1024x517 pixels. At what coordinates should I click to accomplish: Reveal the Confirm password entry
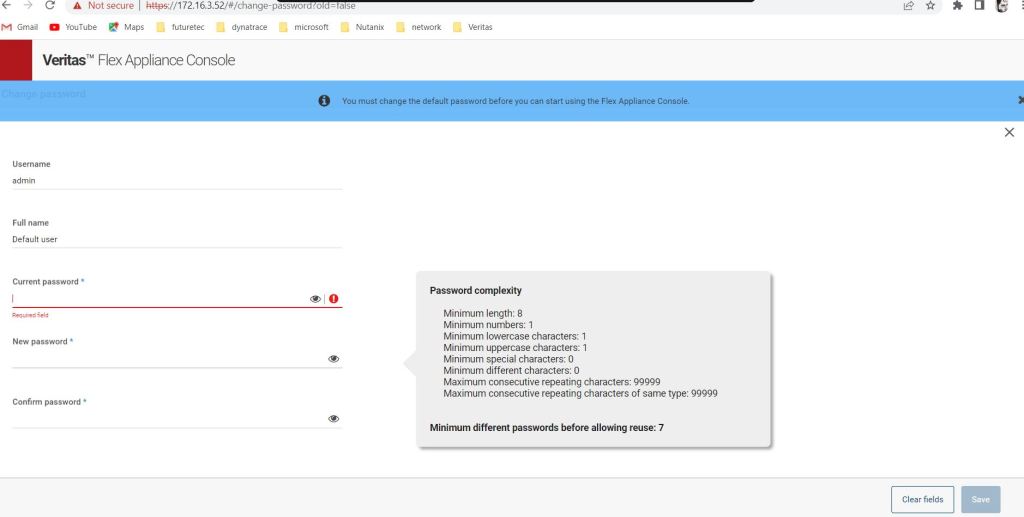333,419
